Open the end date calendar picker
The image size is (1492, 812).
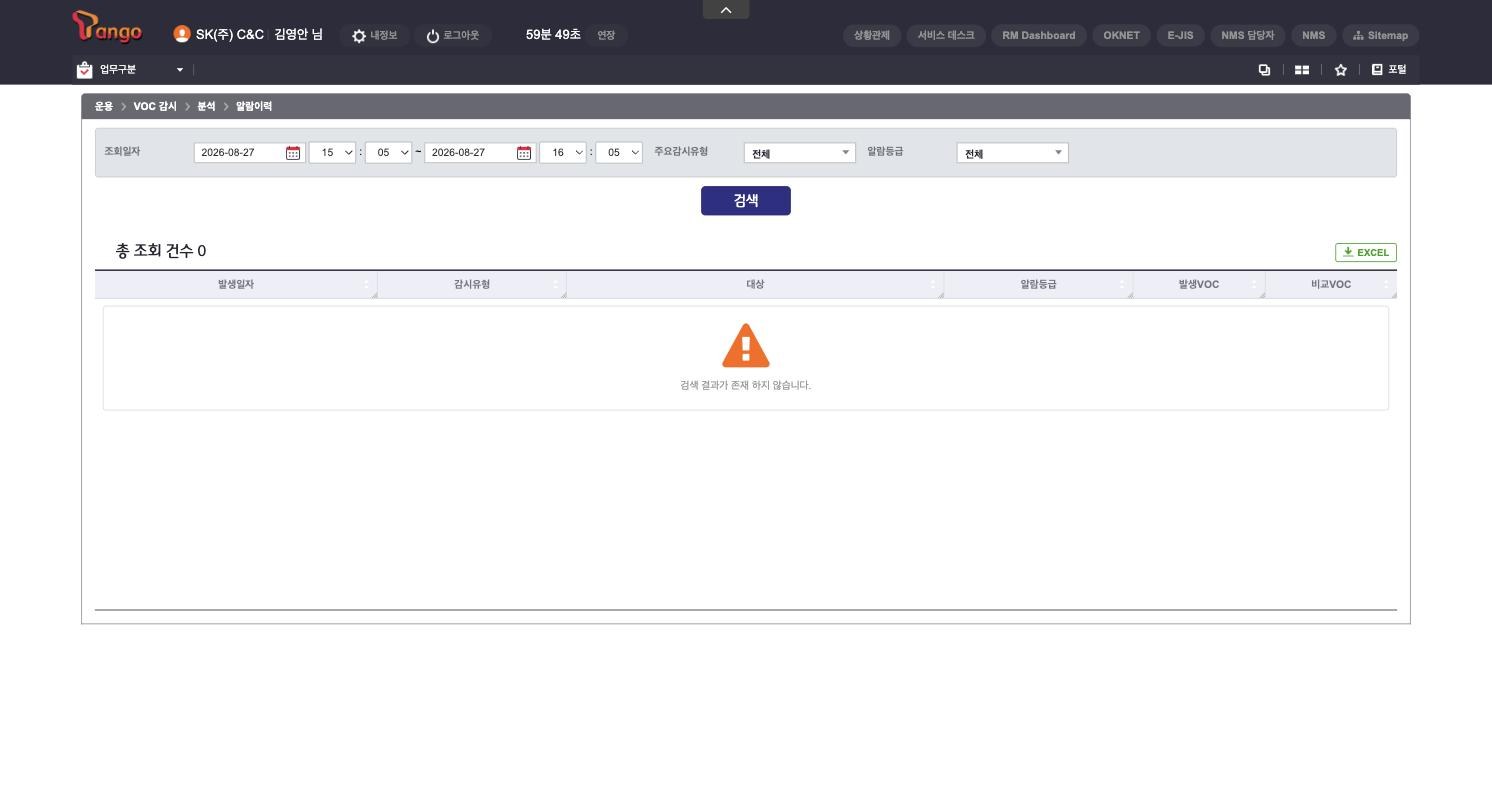[x=524, y=153]
